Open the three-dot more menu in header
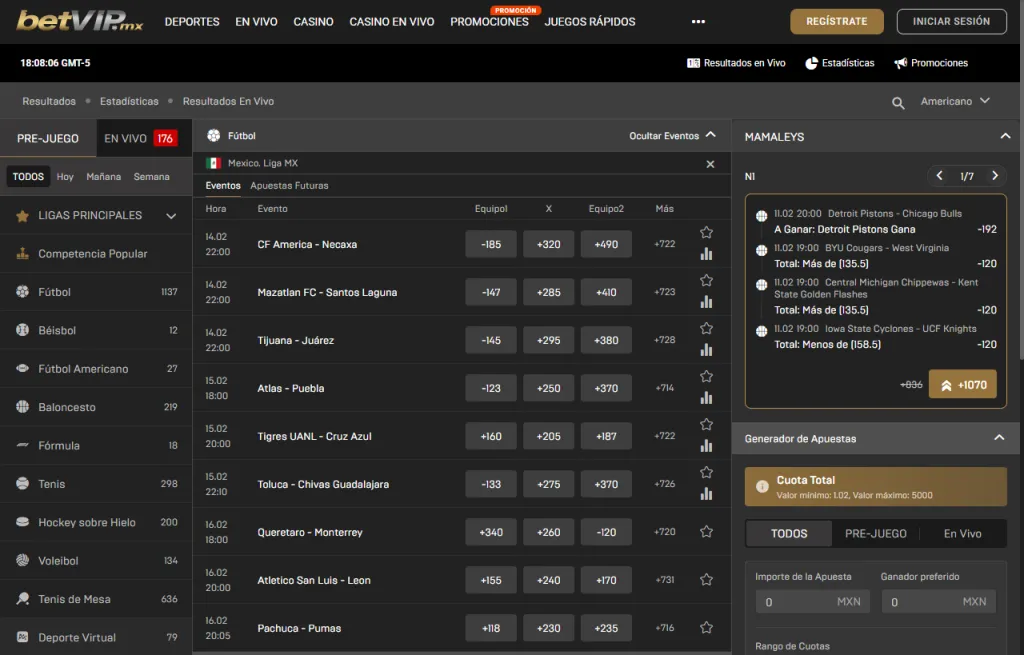The height and width of the screenshot is (655, 1024). coord(698,21)
